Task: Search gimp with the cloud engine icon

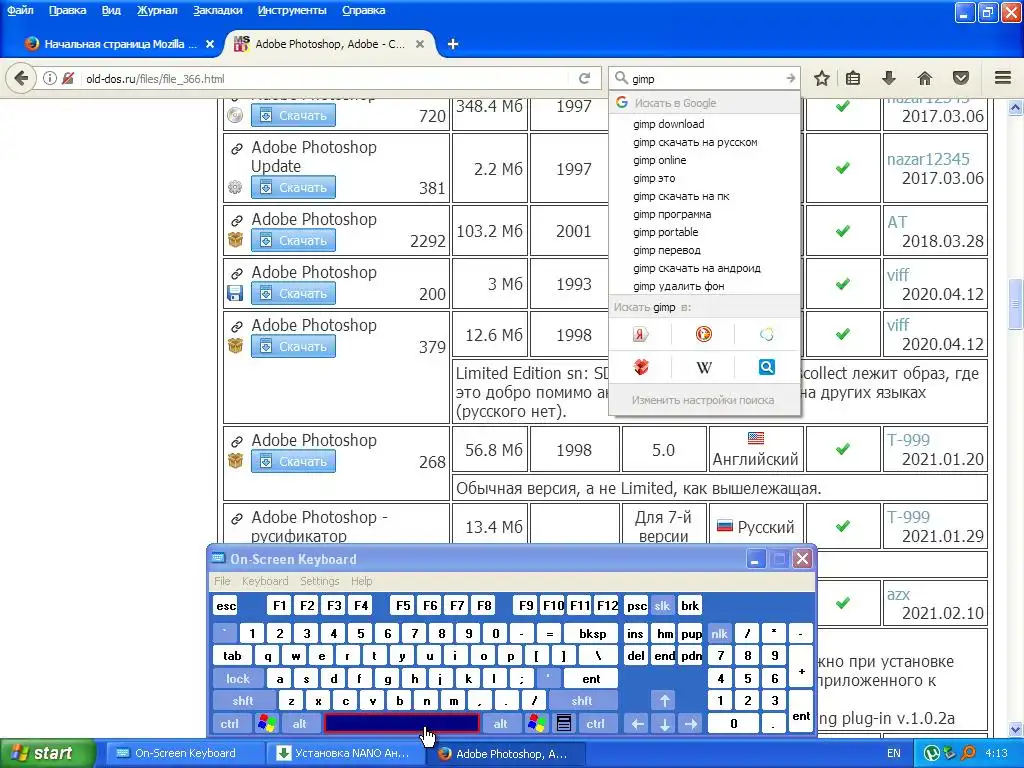Action: coord(767,334)
